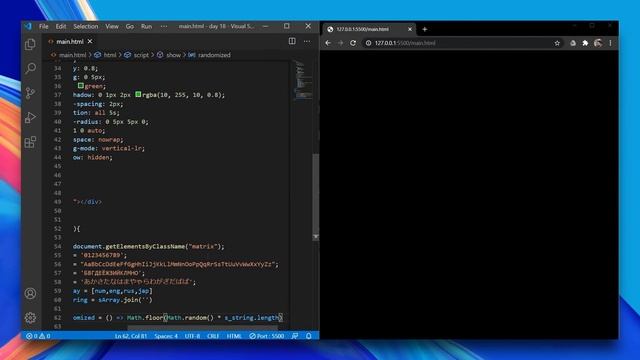Click the rgba color swatch on line 37
640x360 pixels.
coord(138,95)
